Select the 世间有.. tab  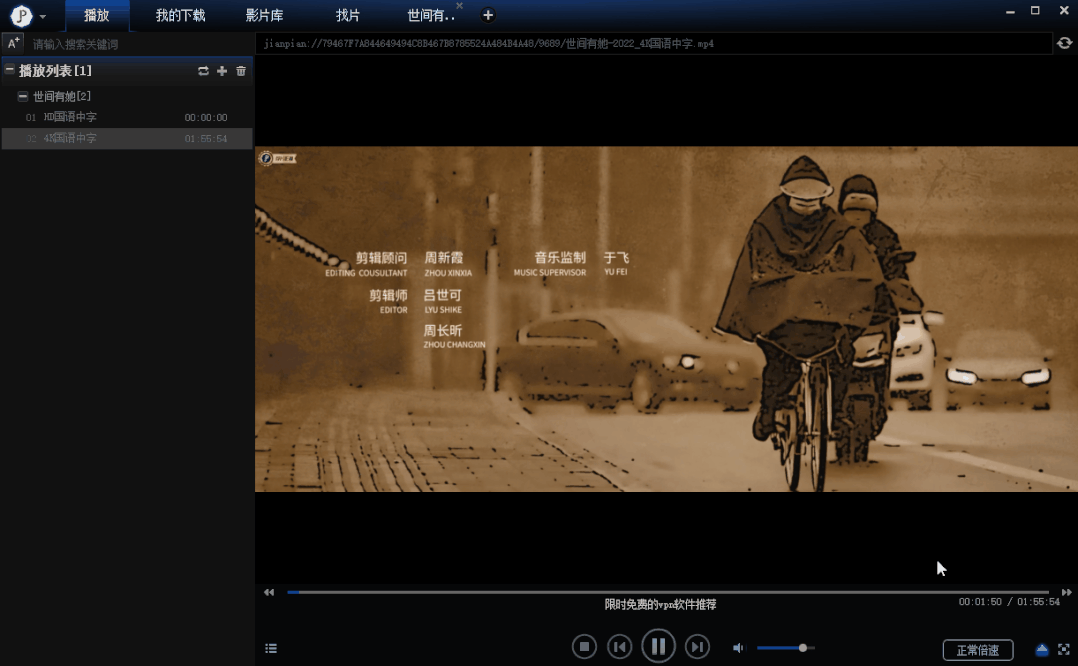(430, 15)
